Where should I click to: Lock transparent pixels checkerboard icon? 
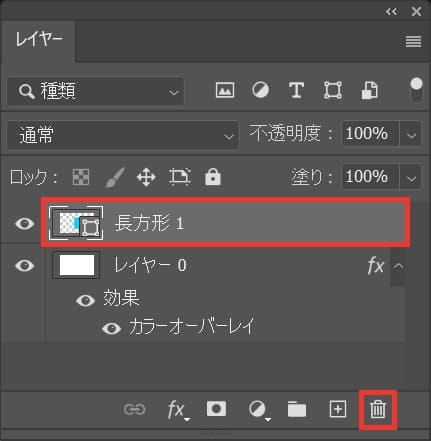click(x=81, y=177)
